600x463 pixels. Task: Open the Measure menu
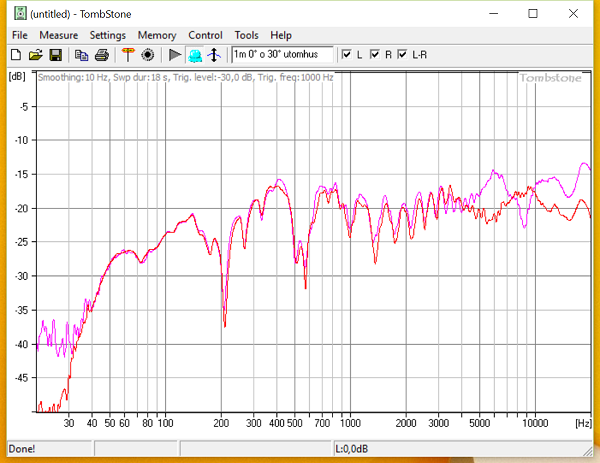click(x=59, y=35)
